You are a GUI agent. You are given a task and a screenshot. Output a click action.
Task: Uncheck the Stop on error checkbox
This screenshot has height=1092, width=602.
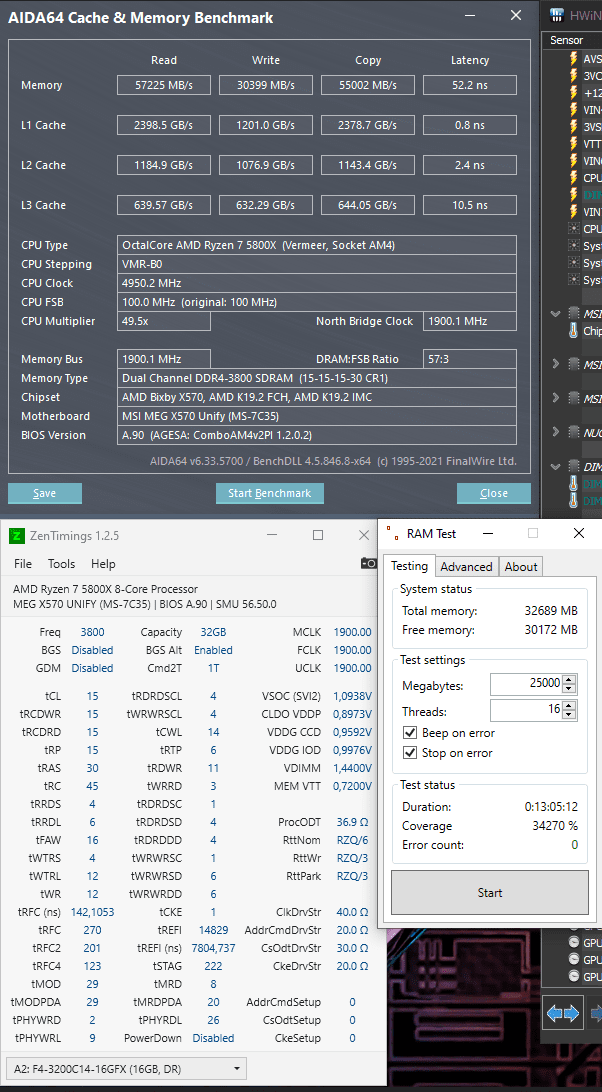(410, 753)
